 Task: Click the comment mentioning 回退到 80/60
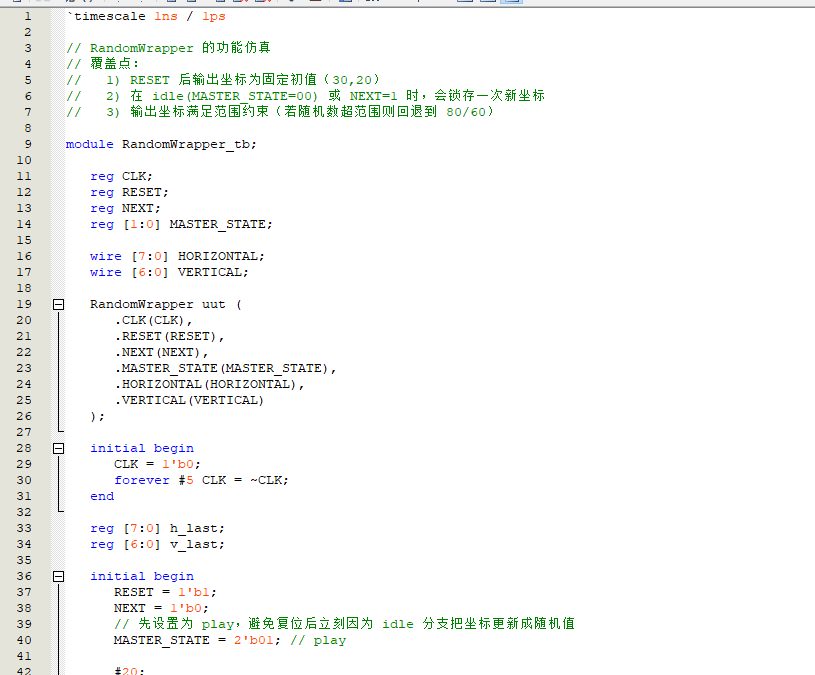point(280,112)
